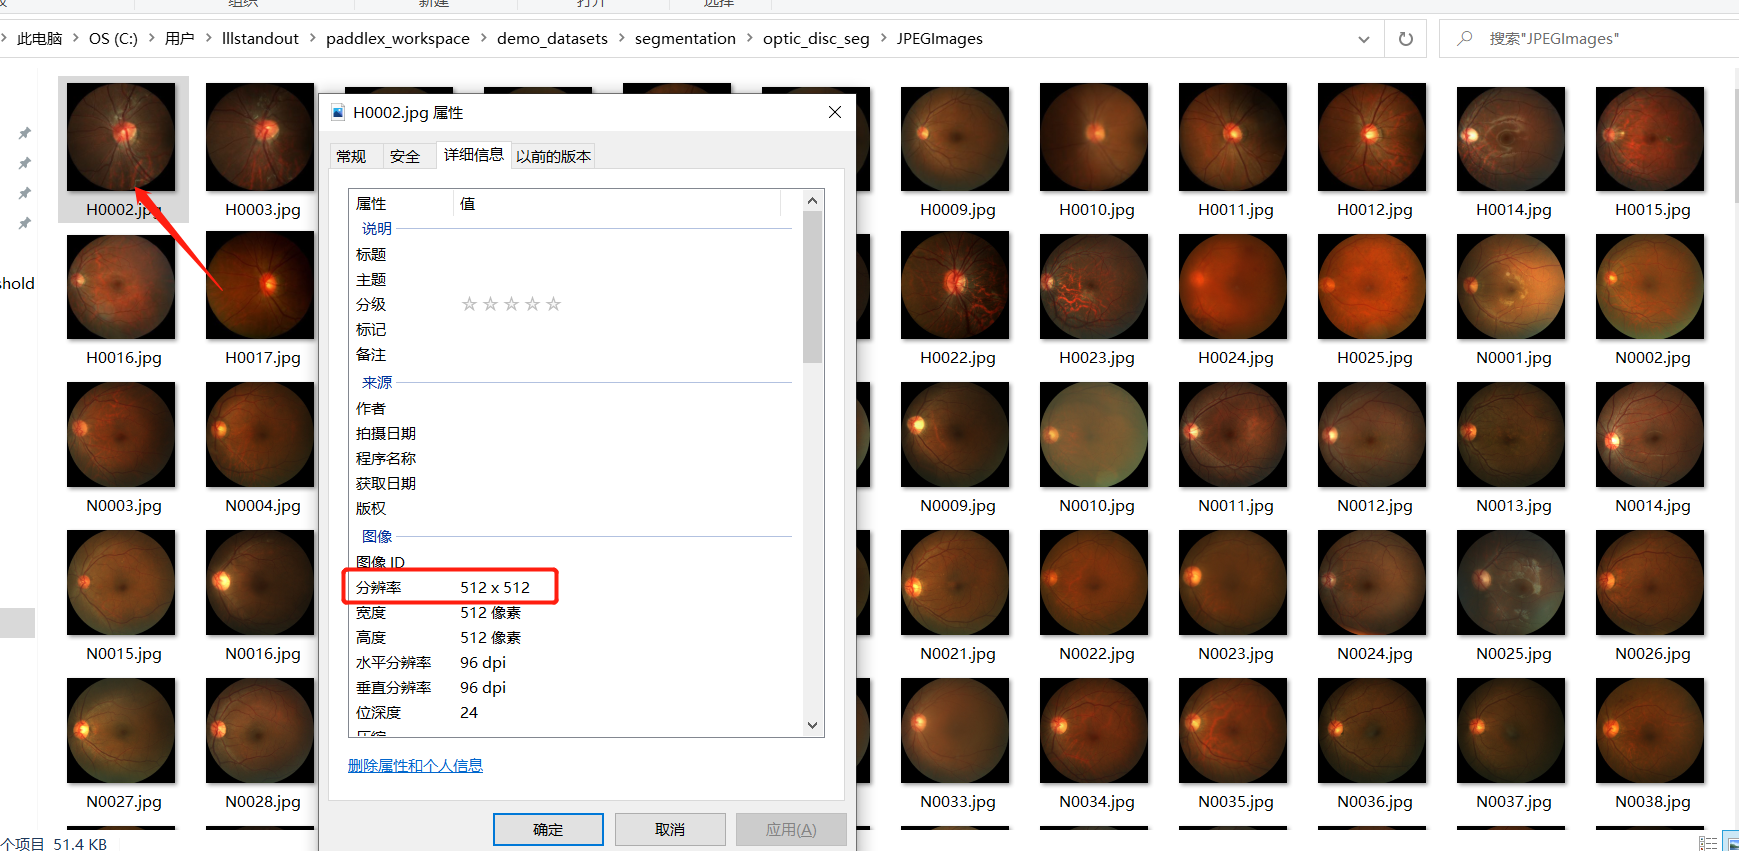Select the H0022.jpg thumbnail

pos(955,285)
